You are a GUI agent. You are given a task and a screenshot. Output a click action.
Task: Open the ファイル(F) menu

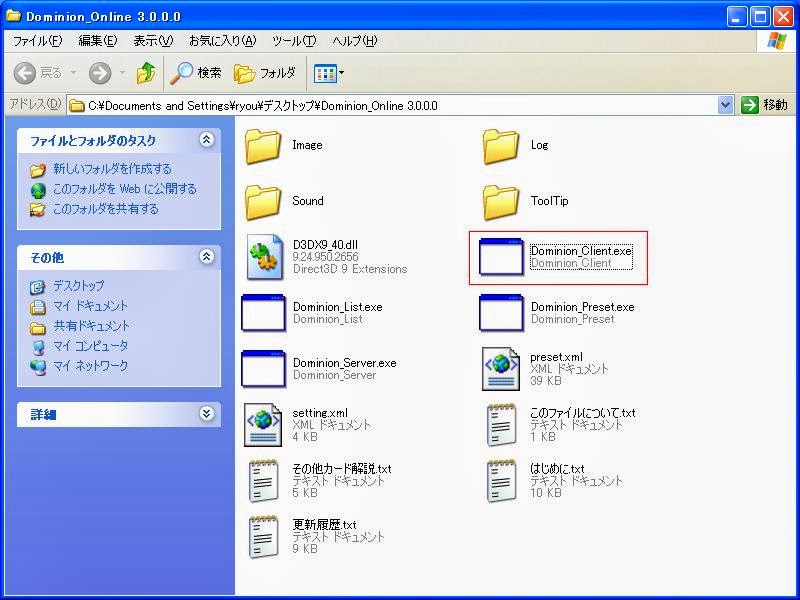[37, 41]
